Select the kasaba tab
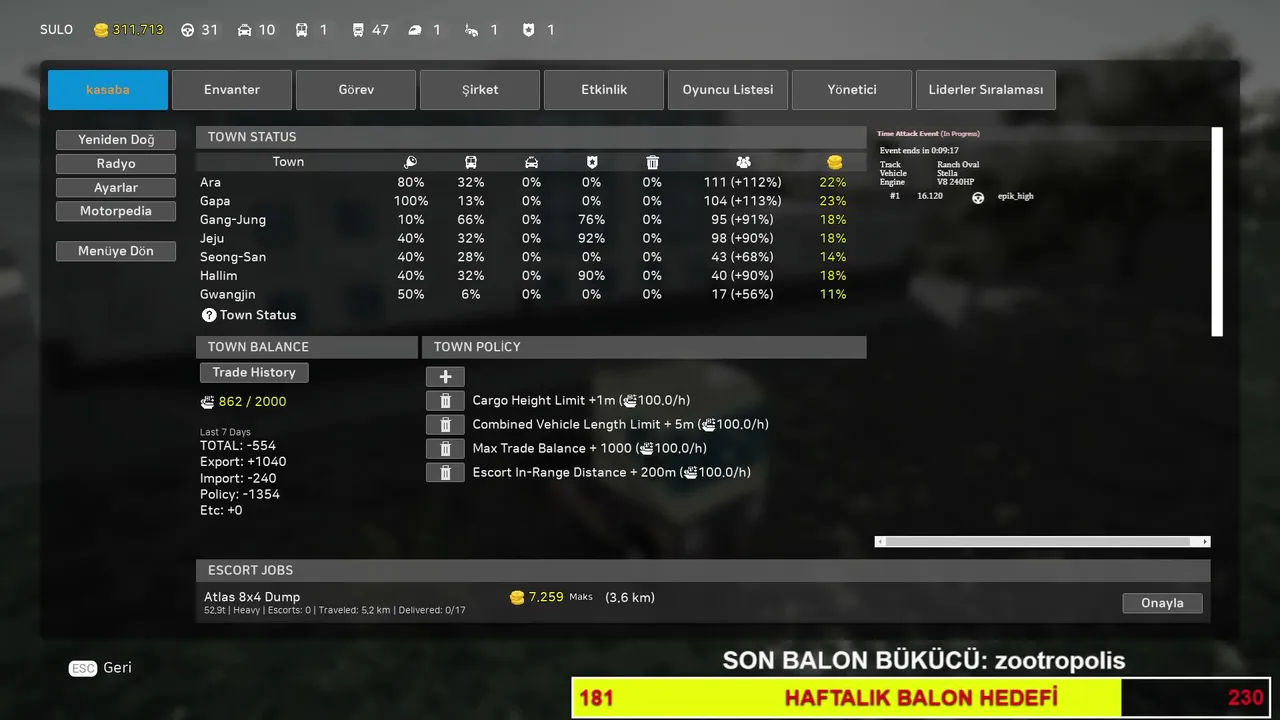Screen dimensions: 1280x720 (x=108, y=90)
